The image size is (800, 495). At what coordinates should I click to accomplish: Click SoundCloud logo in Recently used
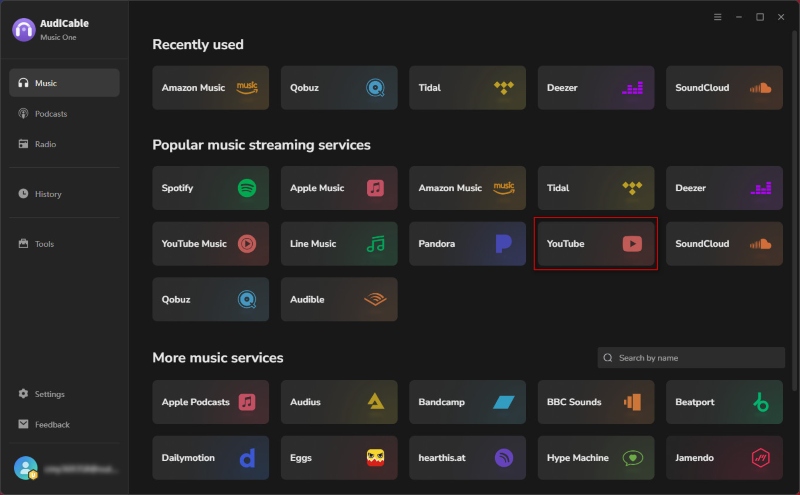[x=760, y=88]
